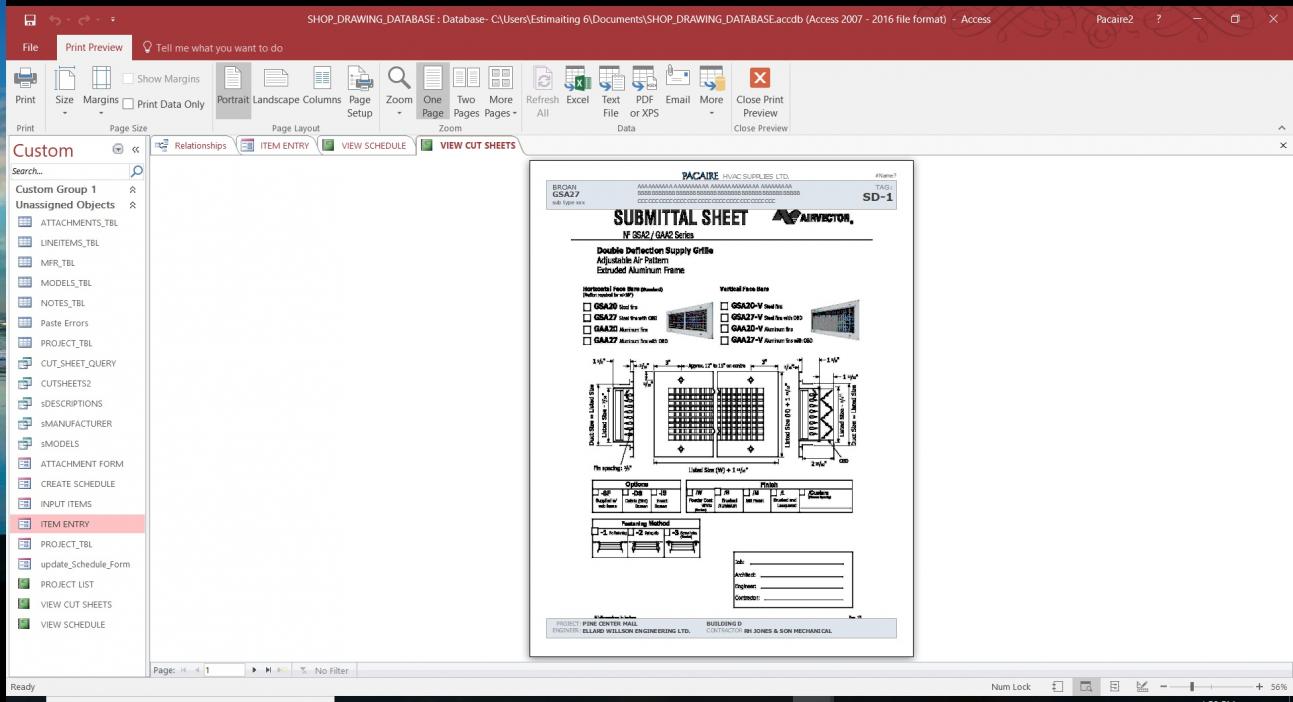This screenshot has width=1293, height=702.
Task: Select the VIEW CUT SHEETS document tab
Action: click(x=468, y=146)
